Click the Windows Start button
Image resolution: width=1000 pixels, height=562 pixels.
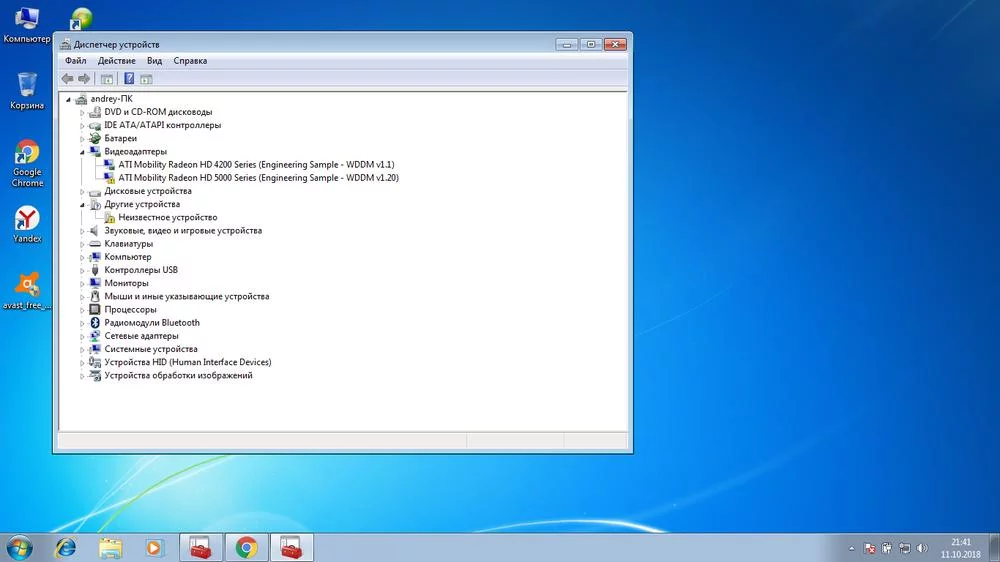tap(19, 548)
